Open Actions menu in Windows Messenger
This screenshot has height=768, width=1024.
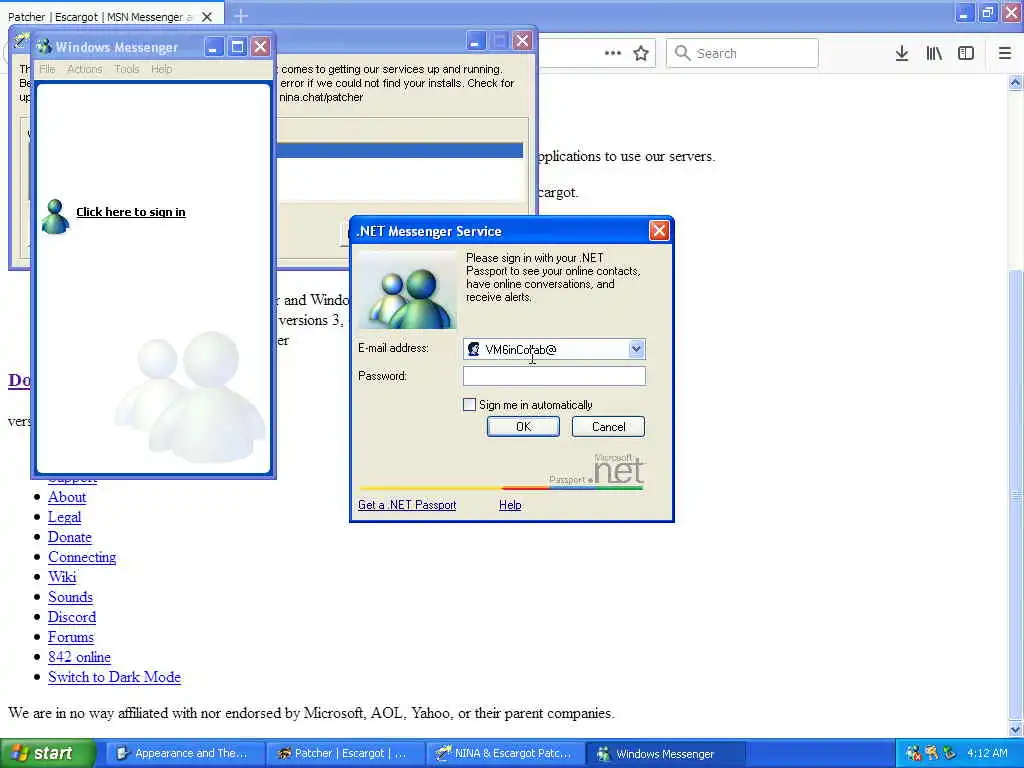pos(85,69)
